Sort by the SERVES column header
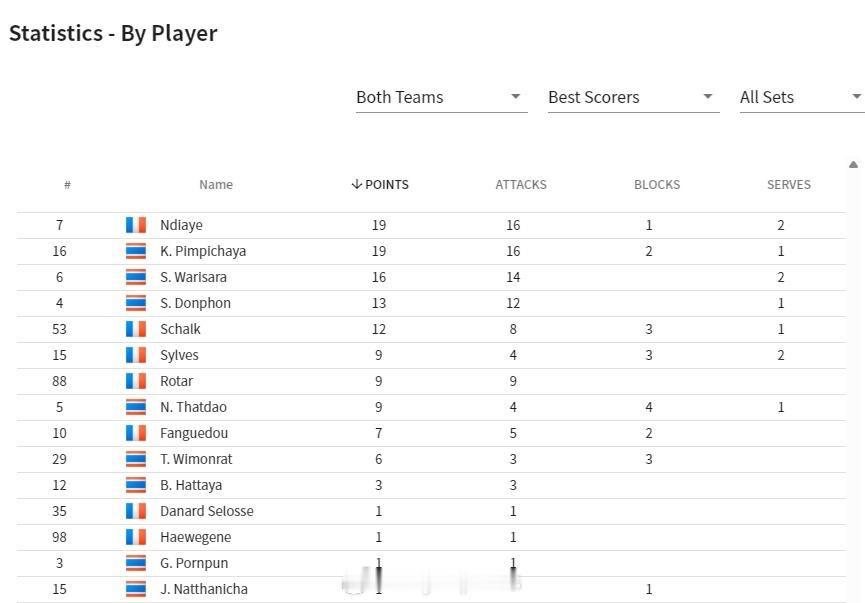Screen dimensions: 865x603 (789, 185)
